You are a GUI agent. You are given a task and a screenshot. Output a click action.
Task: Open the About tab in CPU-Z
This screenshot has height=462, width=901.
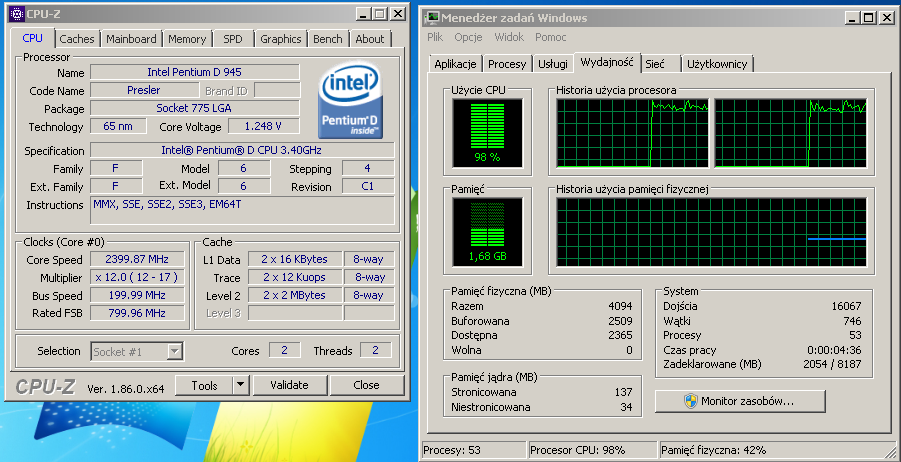pyautogui.click(x=369, y=39)
